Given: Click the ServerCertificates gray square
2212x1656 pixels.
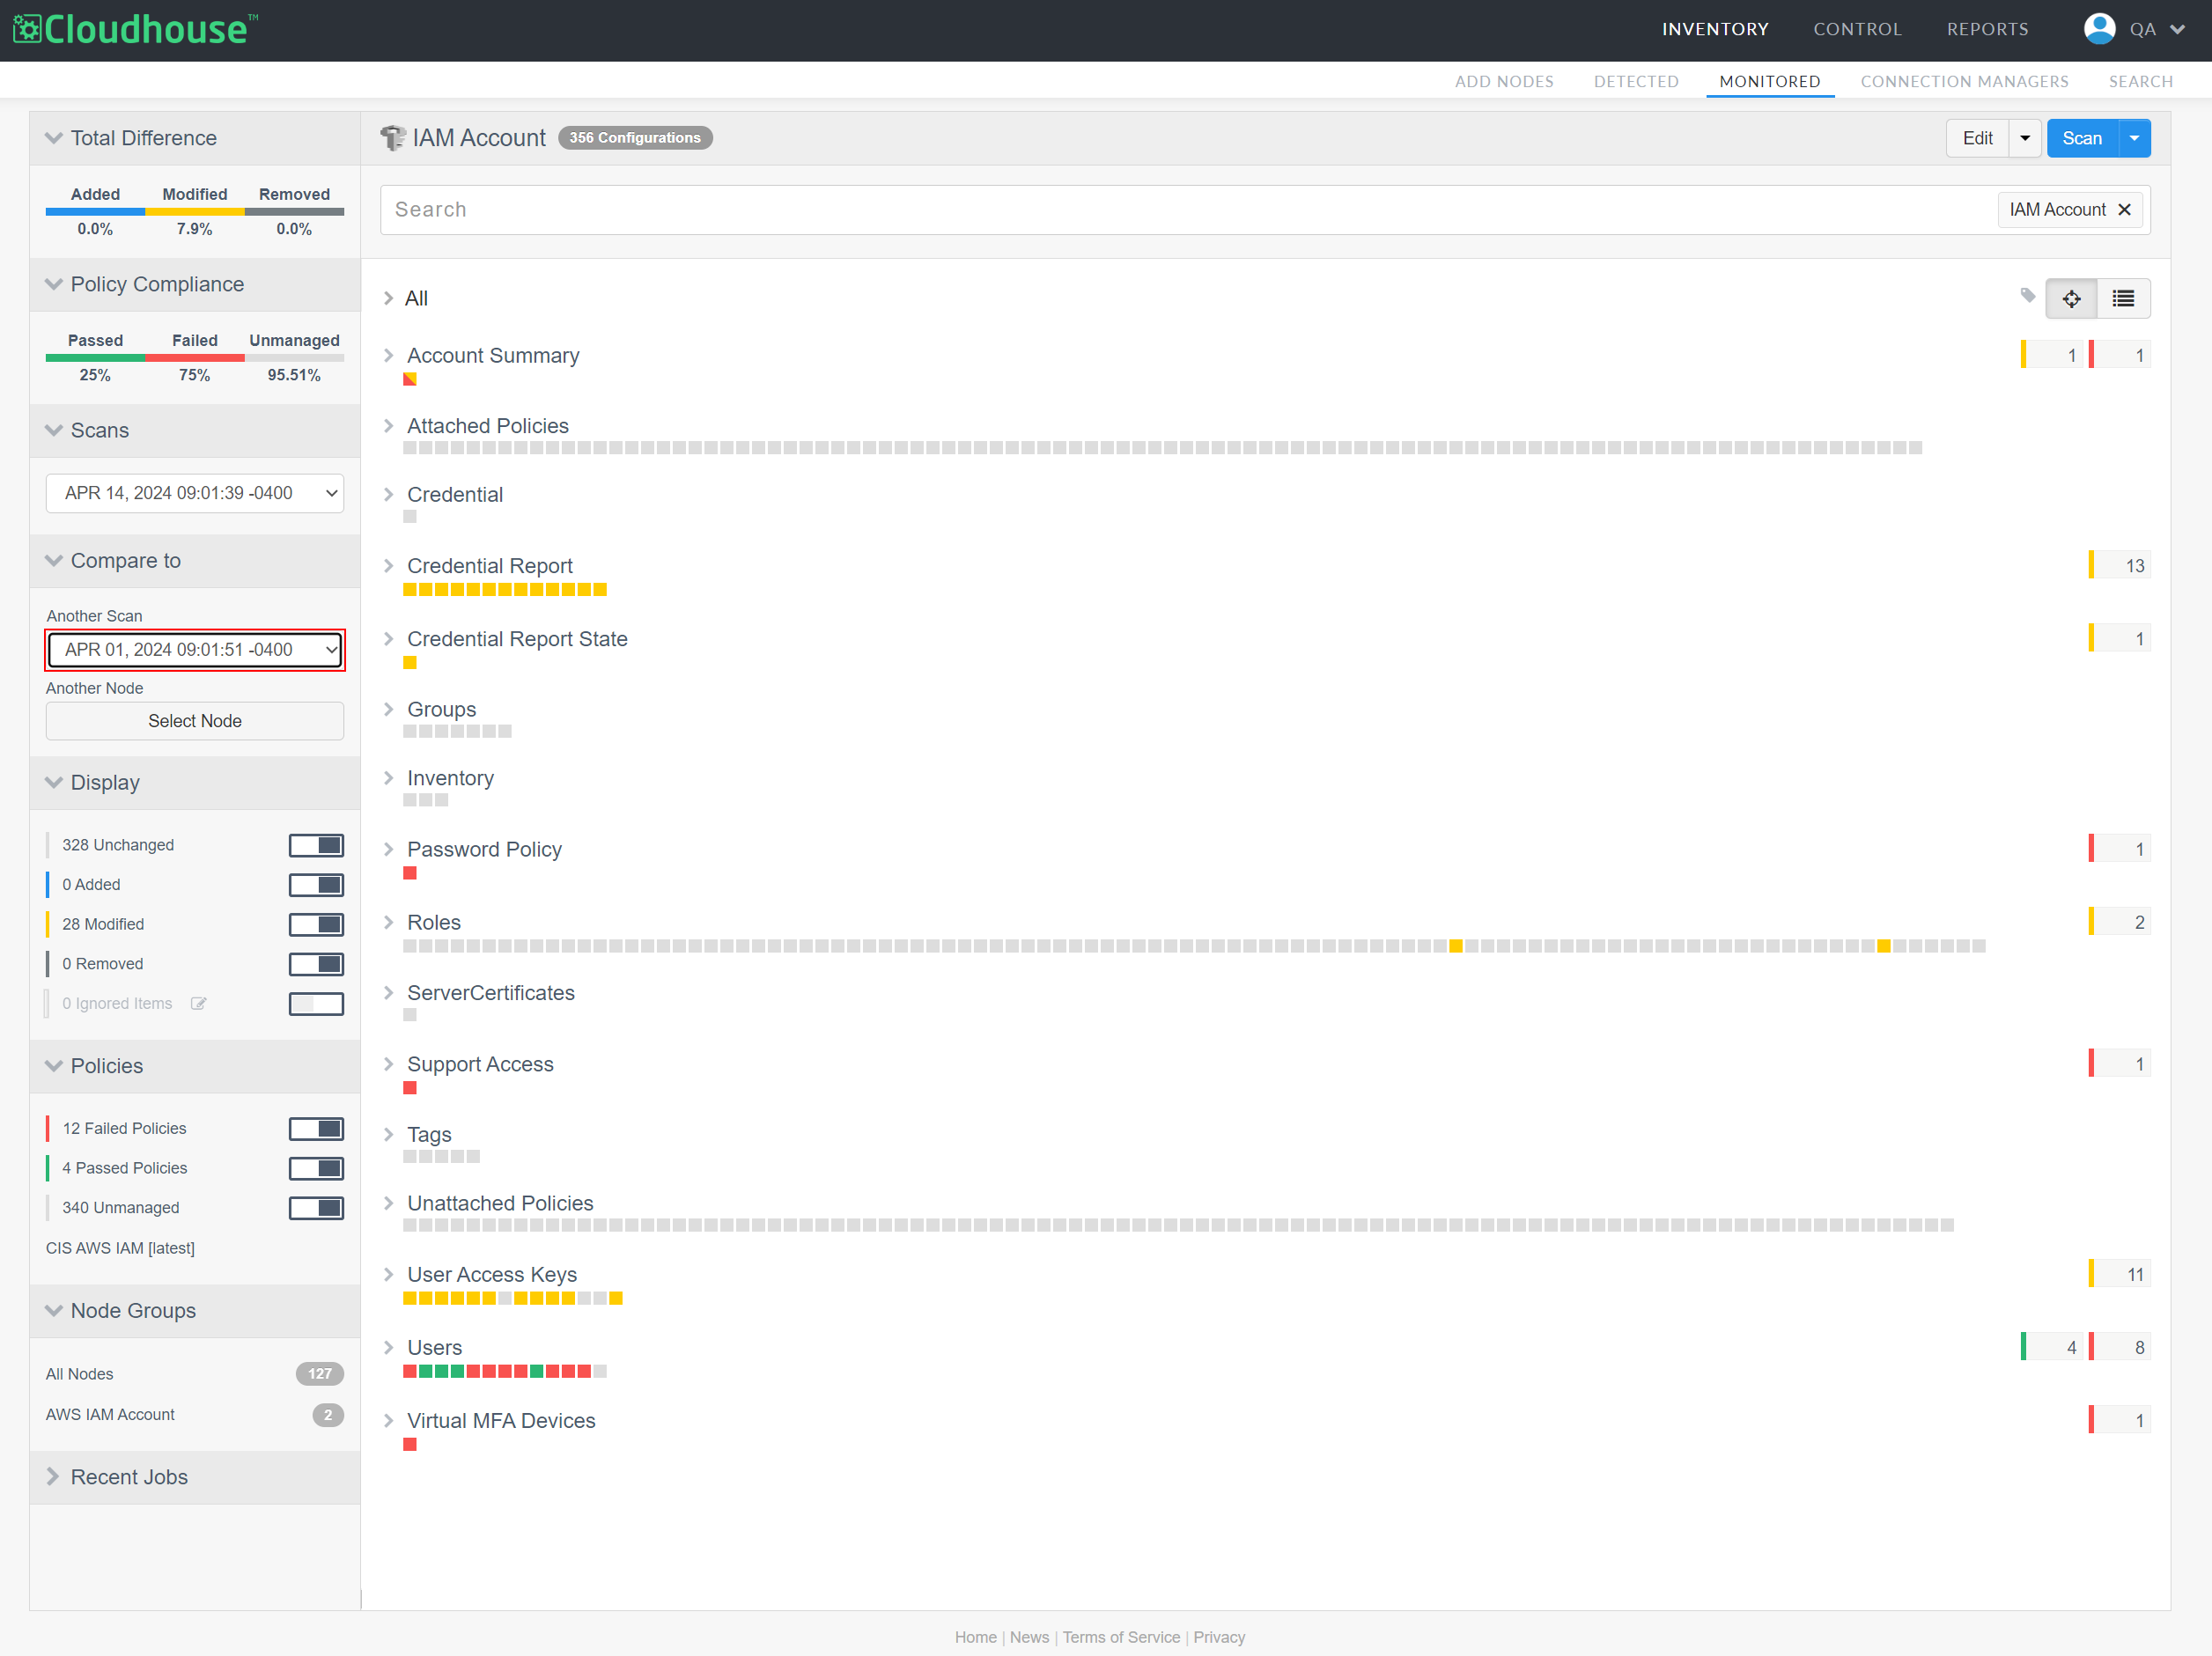Looking at the screenshot, I should coord(410,1015).
